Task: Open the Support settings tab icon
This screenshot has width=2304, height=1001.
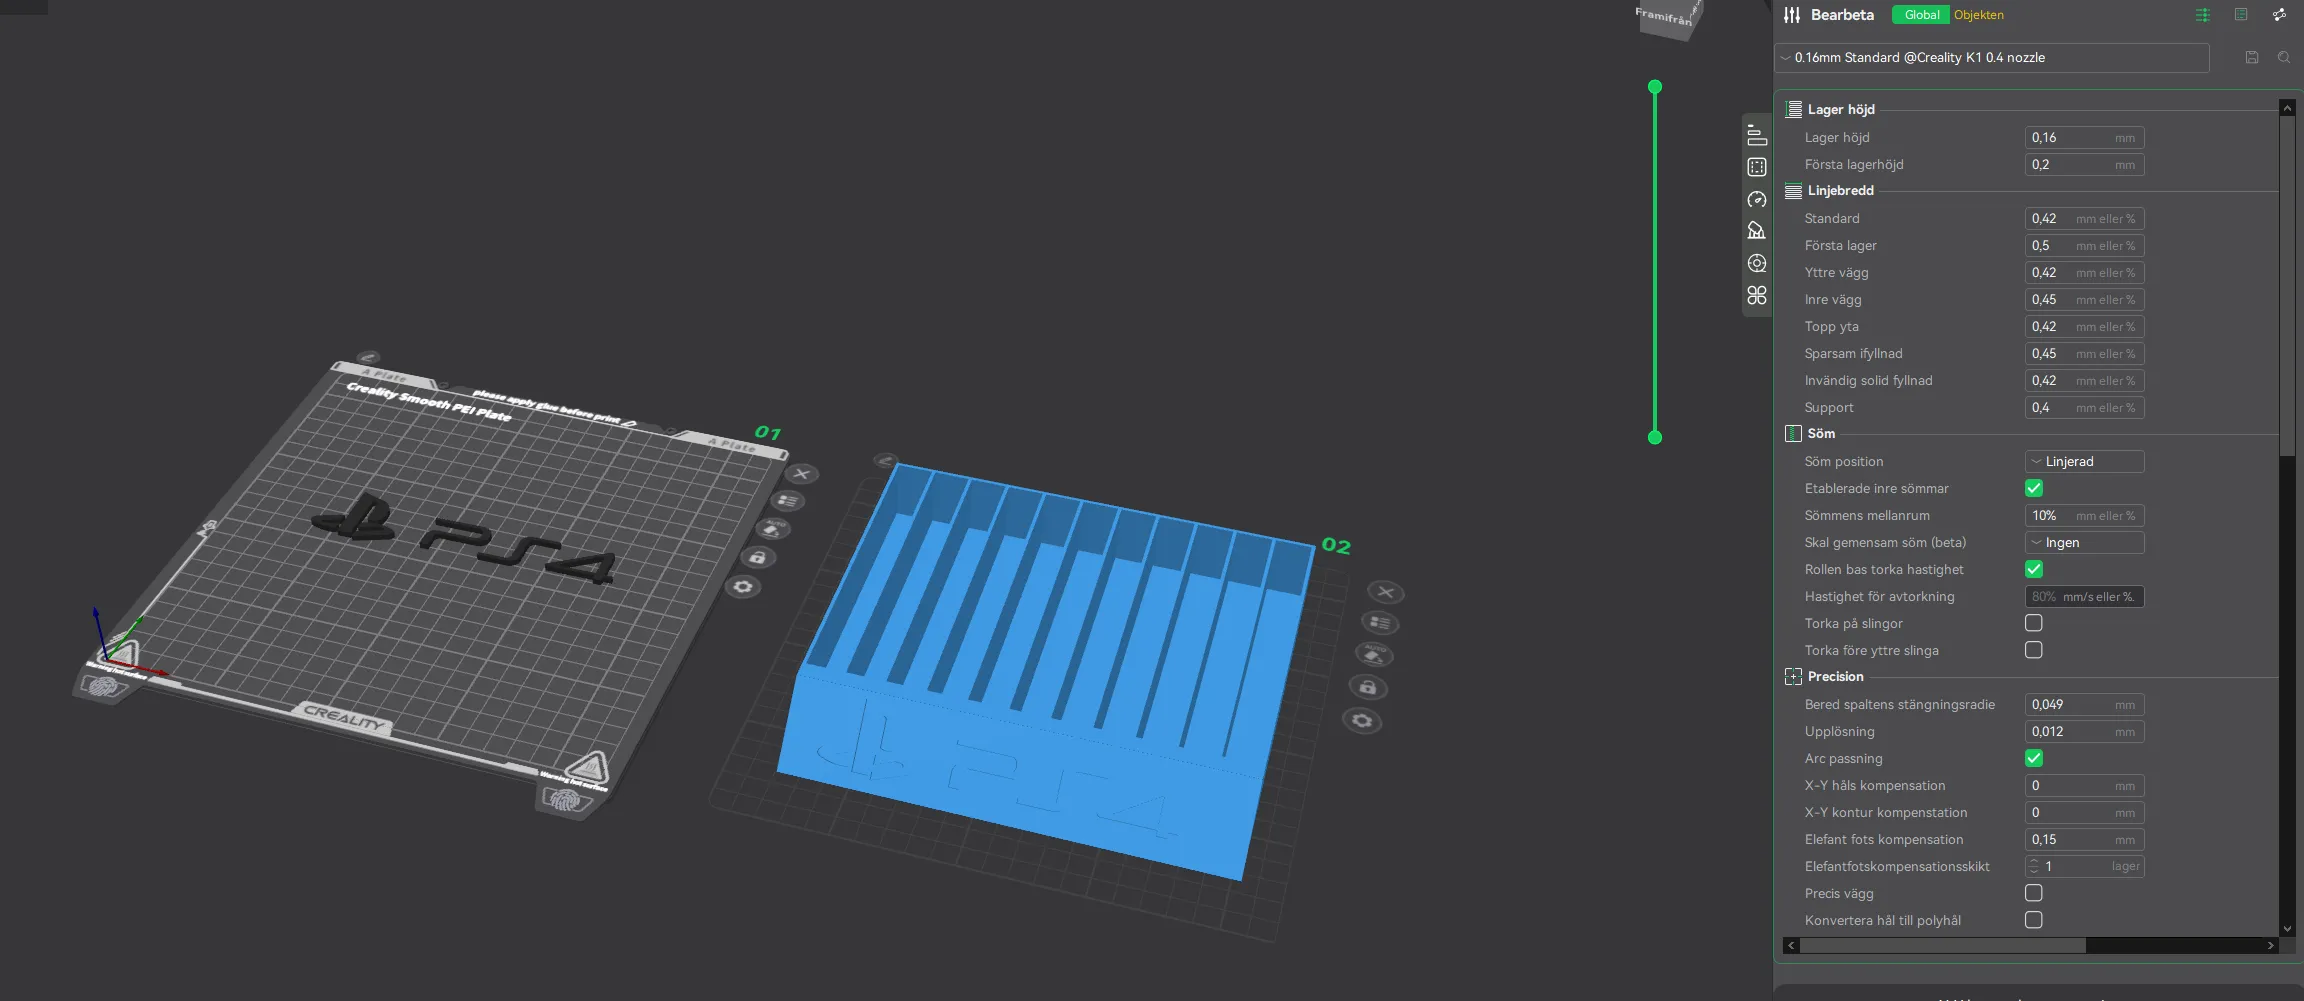Action: (x=1756, y=231)
